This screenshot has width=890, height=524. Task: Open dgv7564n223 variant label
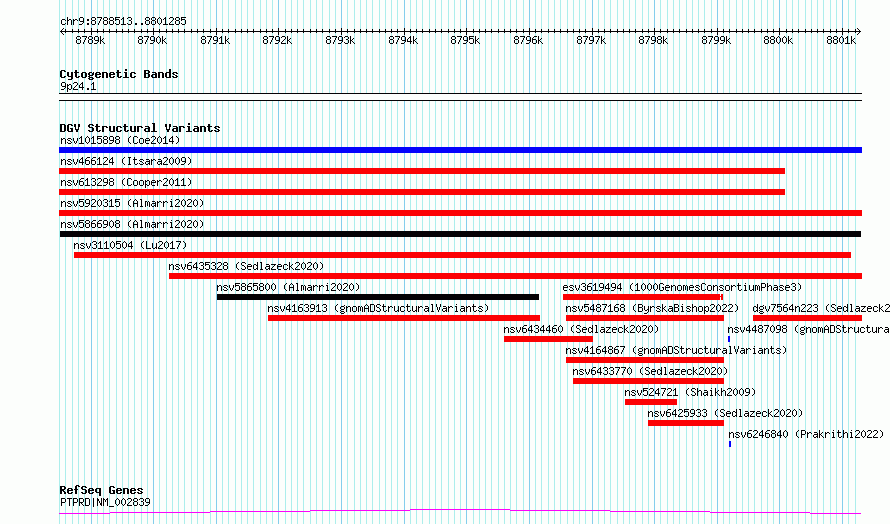pos(821,308)
